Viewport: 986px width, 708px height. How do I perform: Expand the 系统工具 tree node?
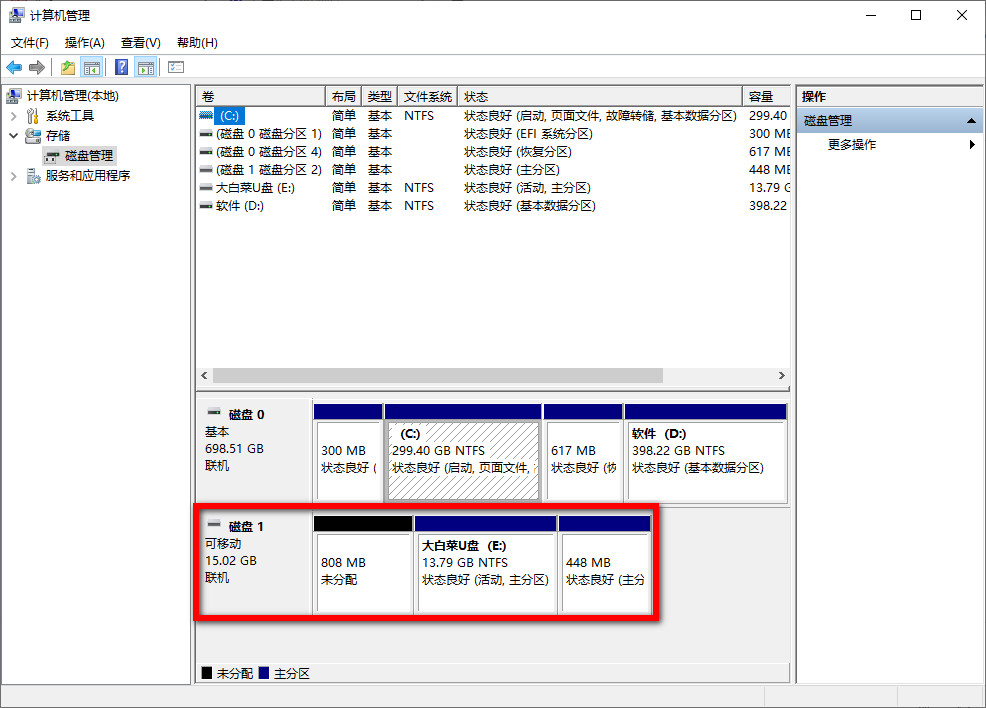coord(14,116)
